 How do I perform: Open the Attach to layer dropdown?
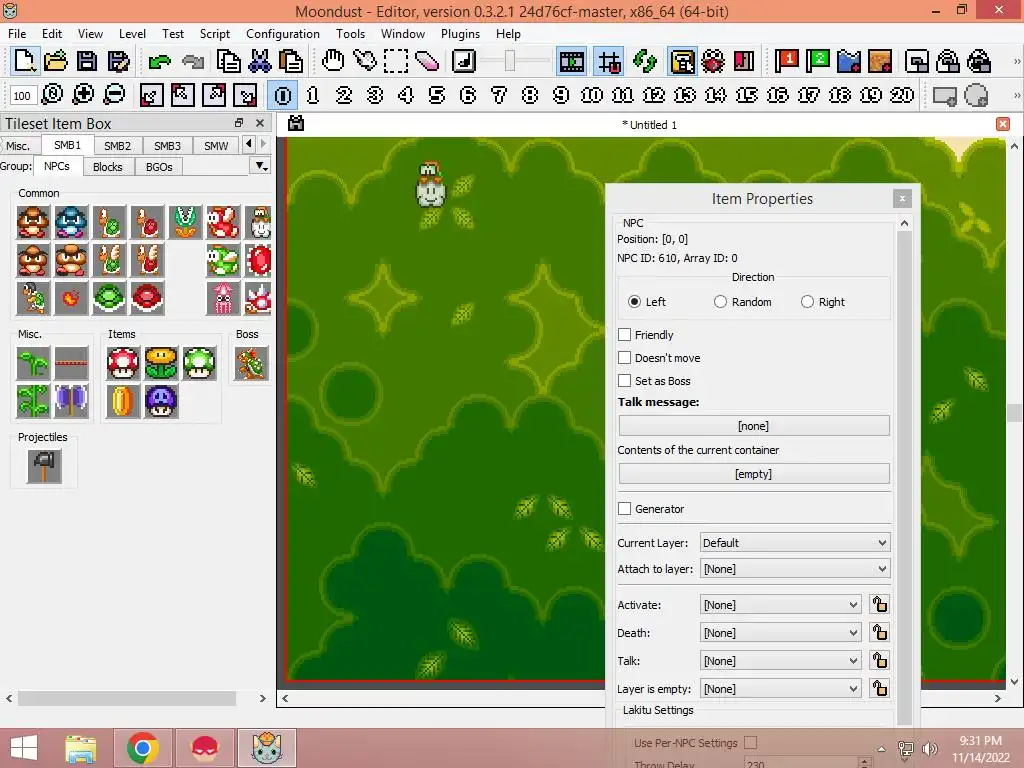[795, 569]
